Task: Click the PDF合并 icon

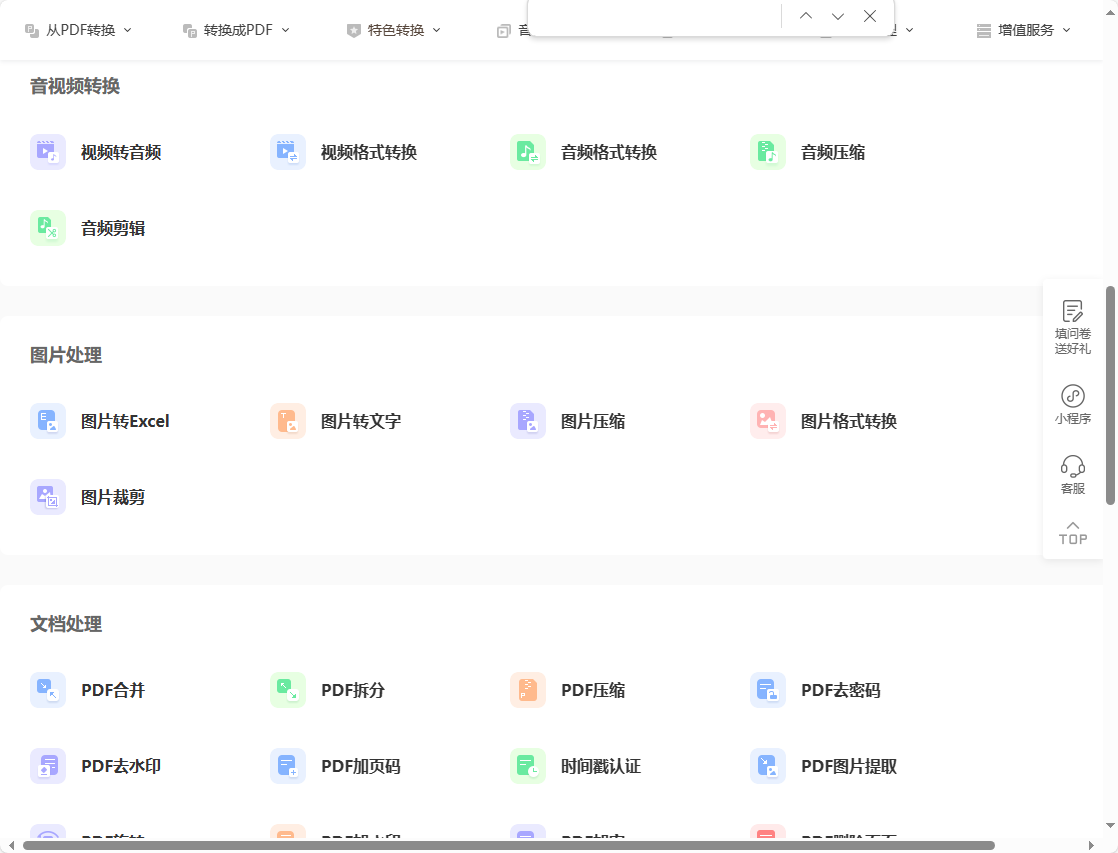Action: pos(48,690)
